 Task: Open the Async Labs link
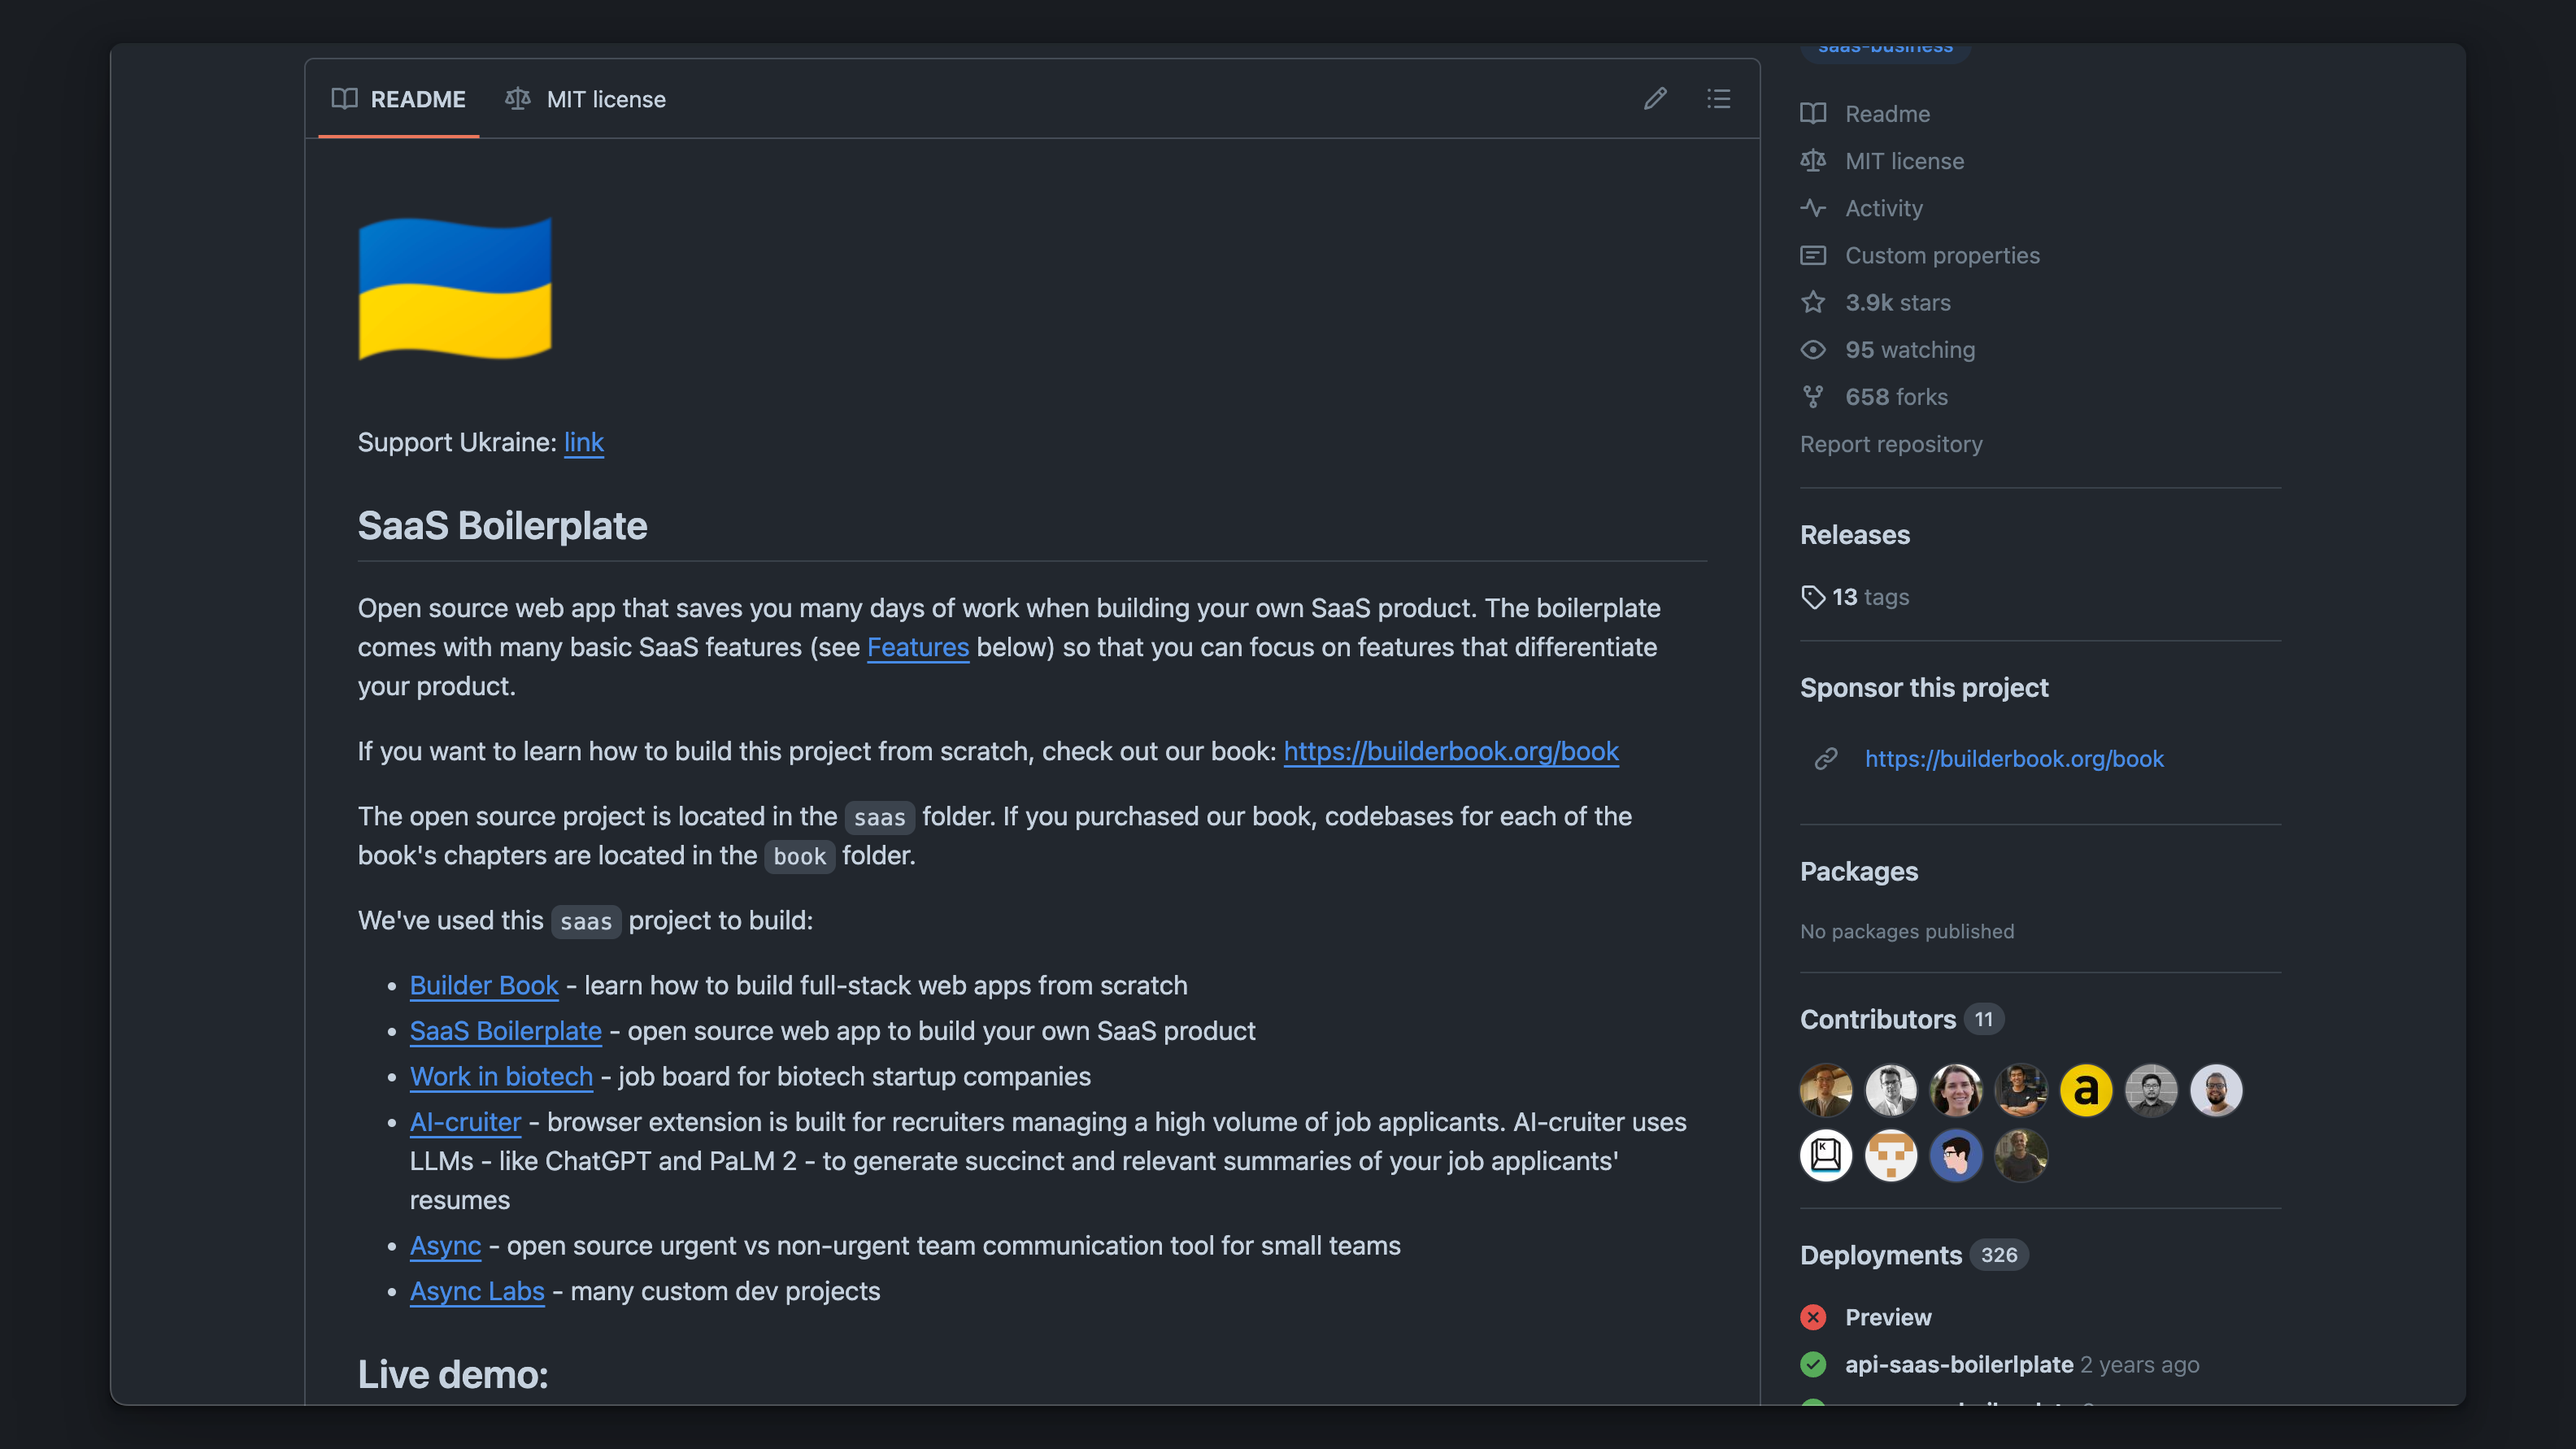[x=477, y=1291]
